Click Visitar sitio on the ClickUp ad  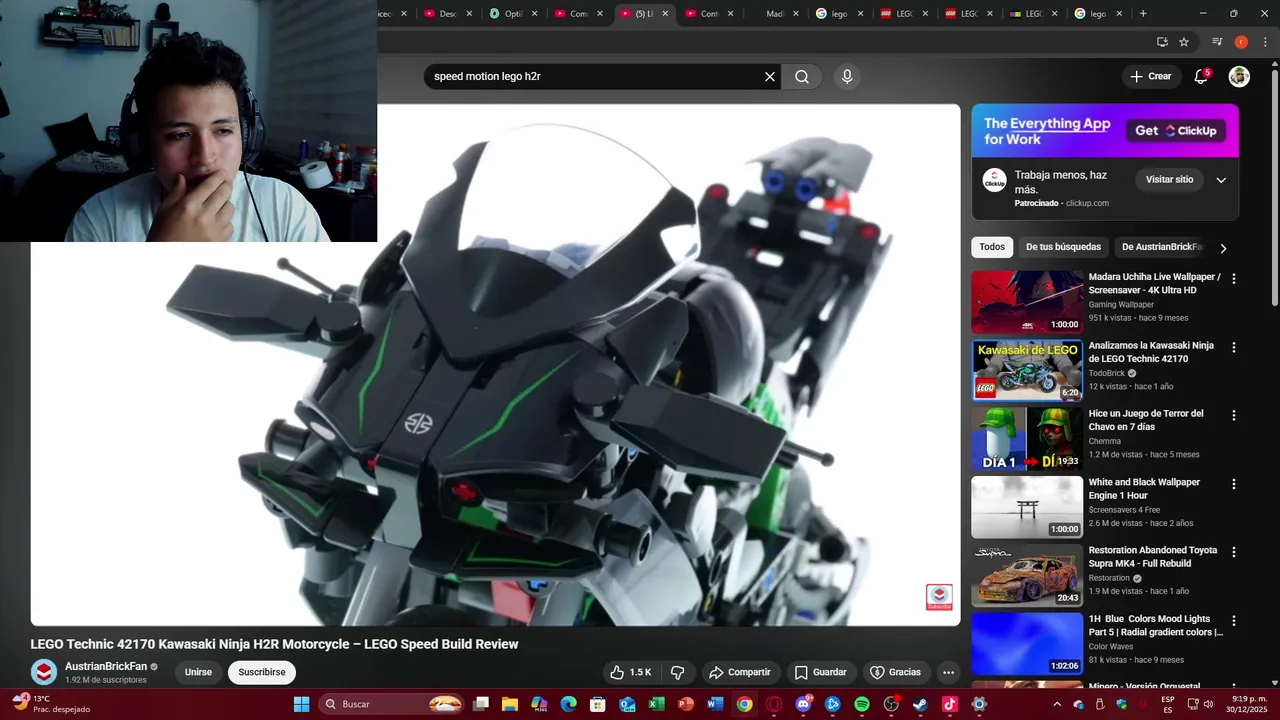1169,180
